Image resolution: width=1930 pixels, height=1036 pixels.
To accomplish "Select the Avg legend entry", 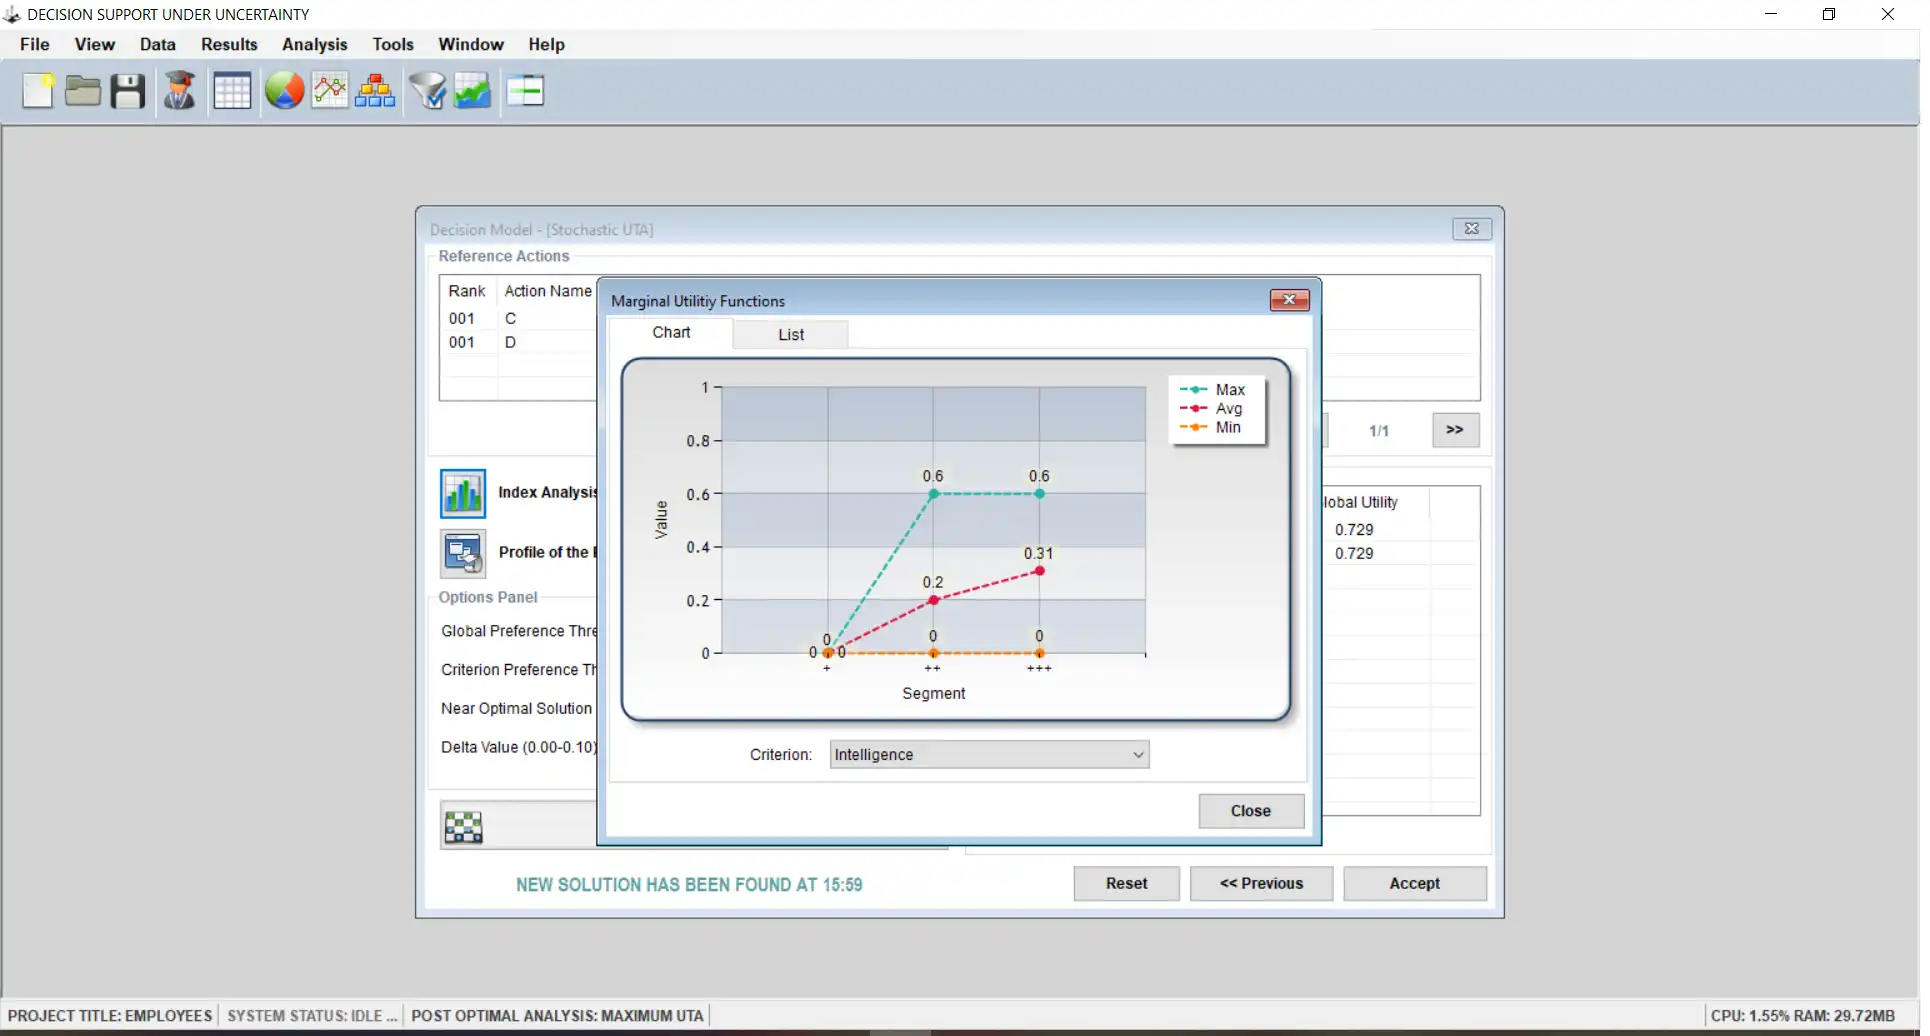I will pos(1211,409).
